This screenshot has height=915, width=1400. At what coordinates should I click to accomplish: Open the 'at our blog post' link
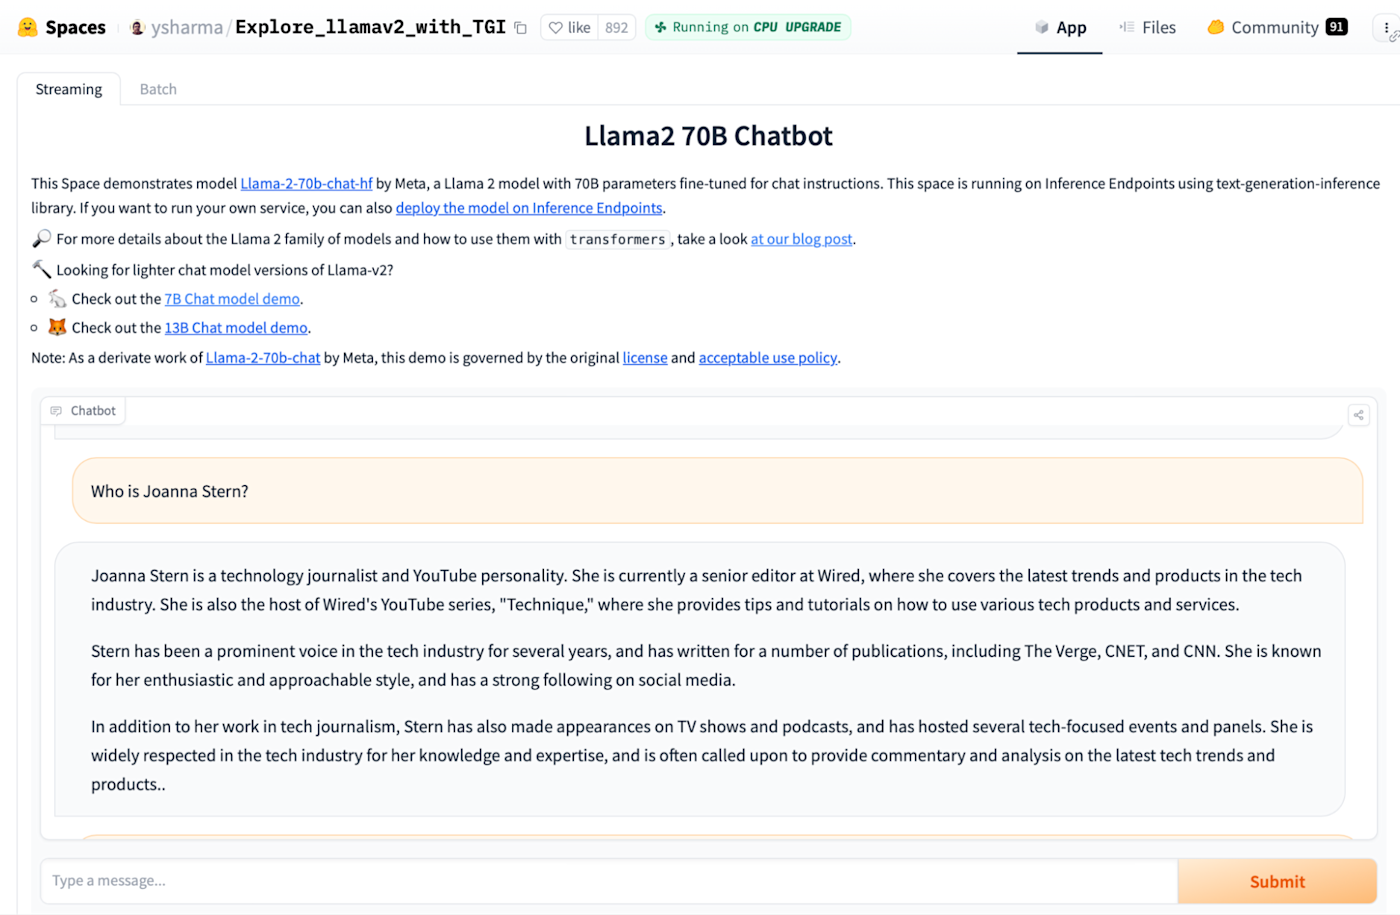[802, 239]
